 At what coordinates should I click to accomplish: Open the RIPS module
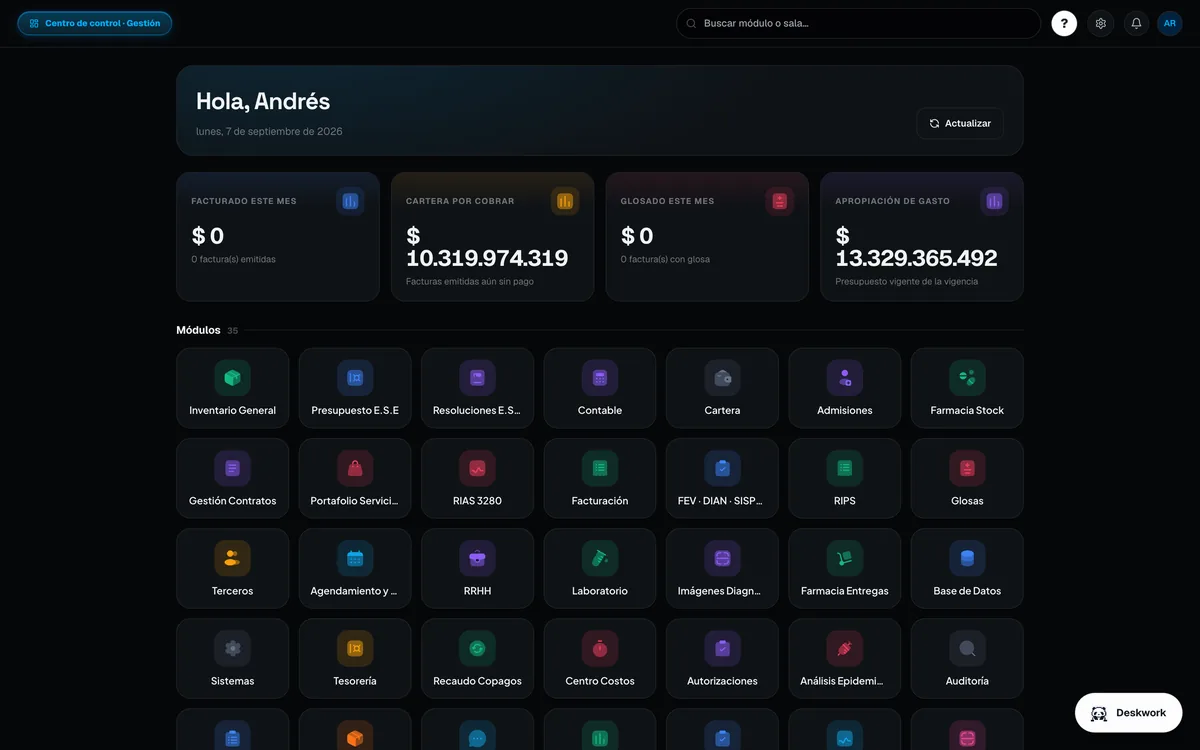coord(845,478)
